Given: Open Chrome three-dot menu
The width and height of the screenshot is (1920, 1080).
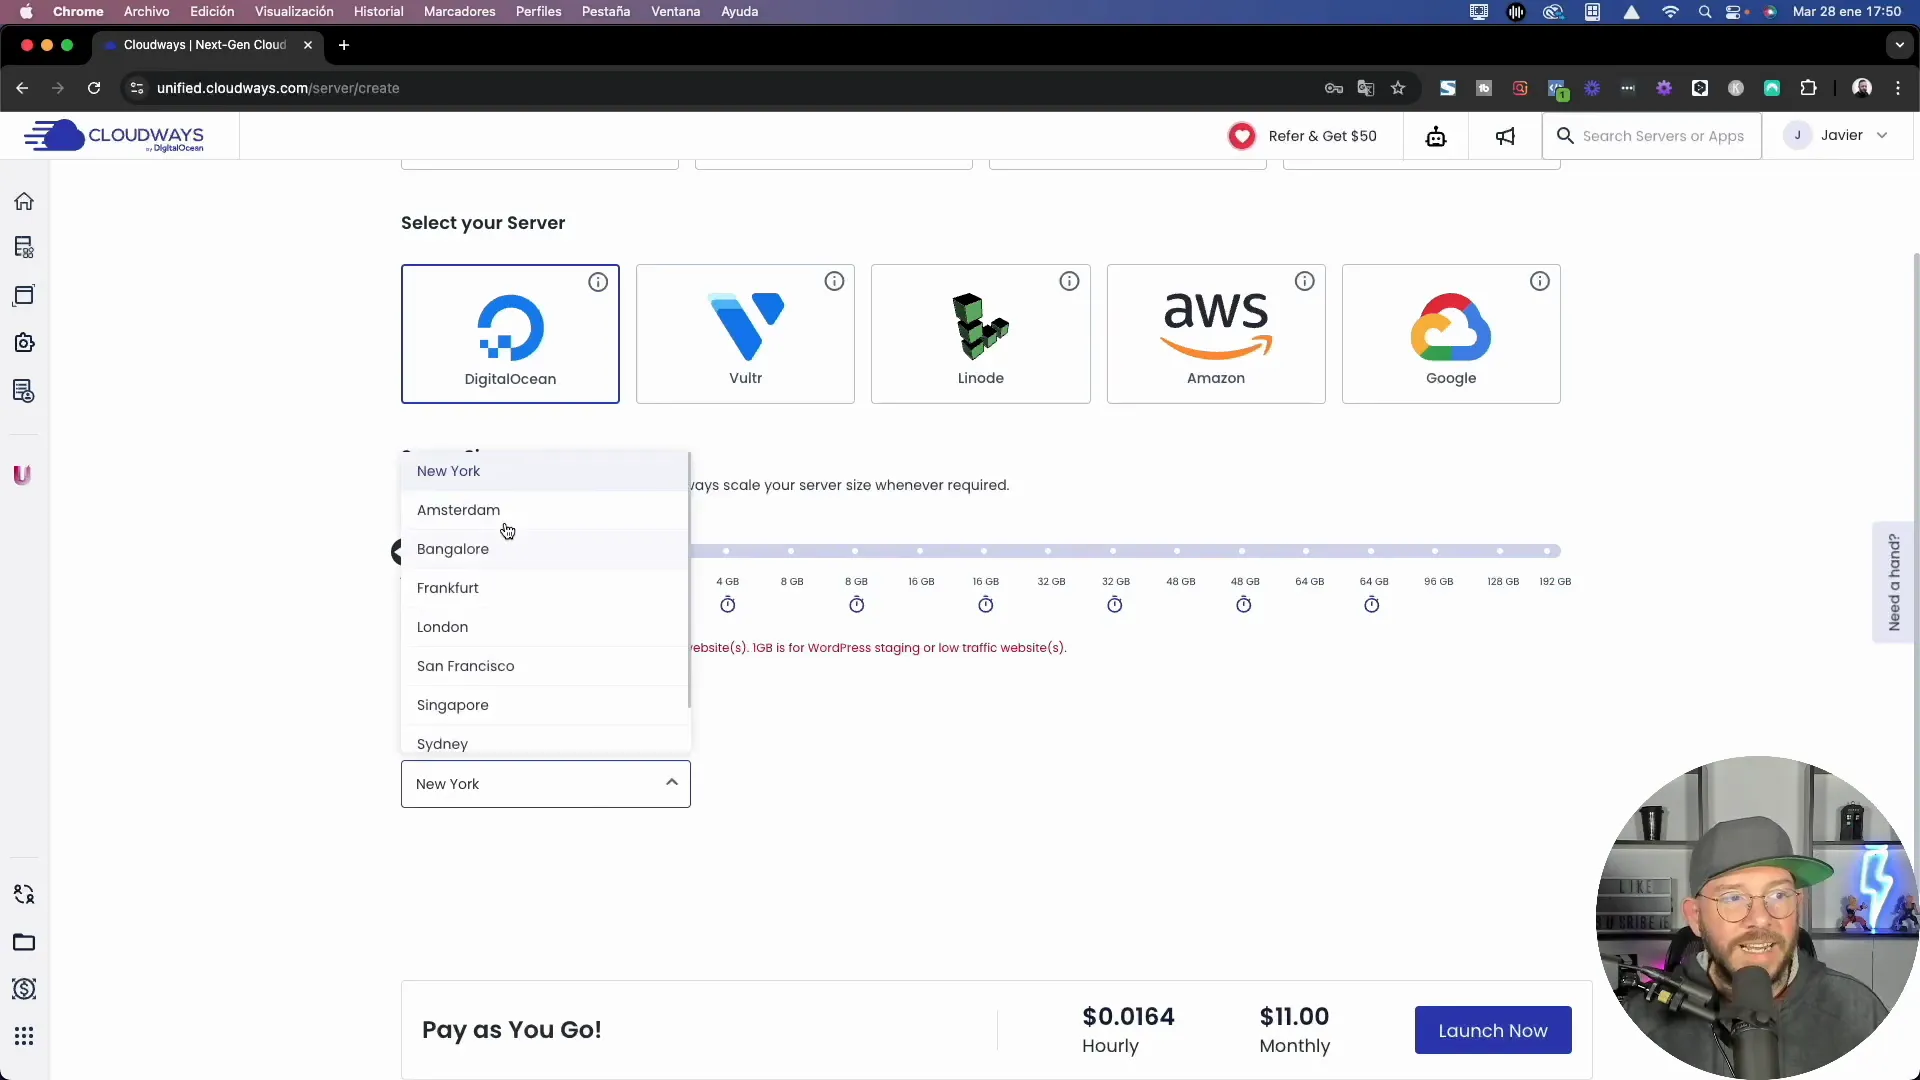Looking at the screenshot, I should coord(1898,88).
